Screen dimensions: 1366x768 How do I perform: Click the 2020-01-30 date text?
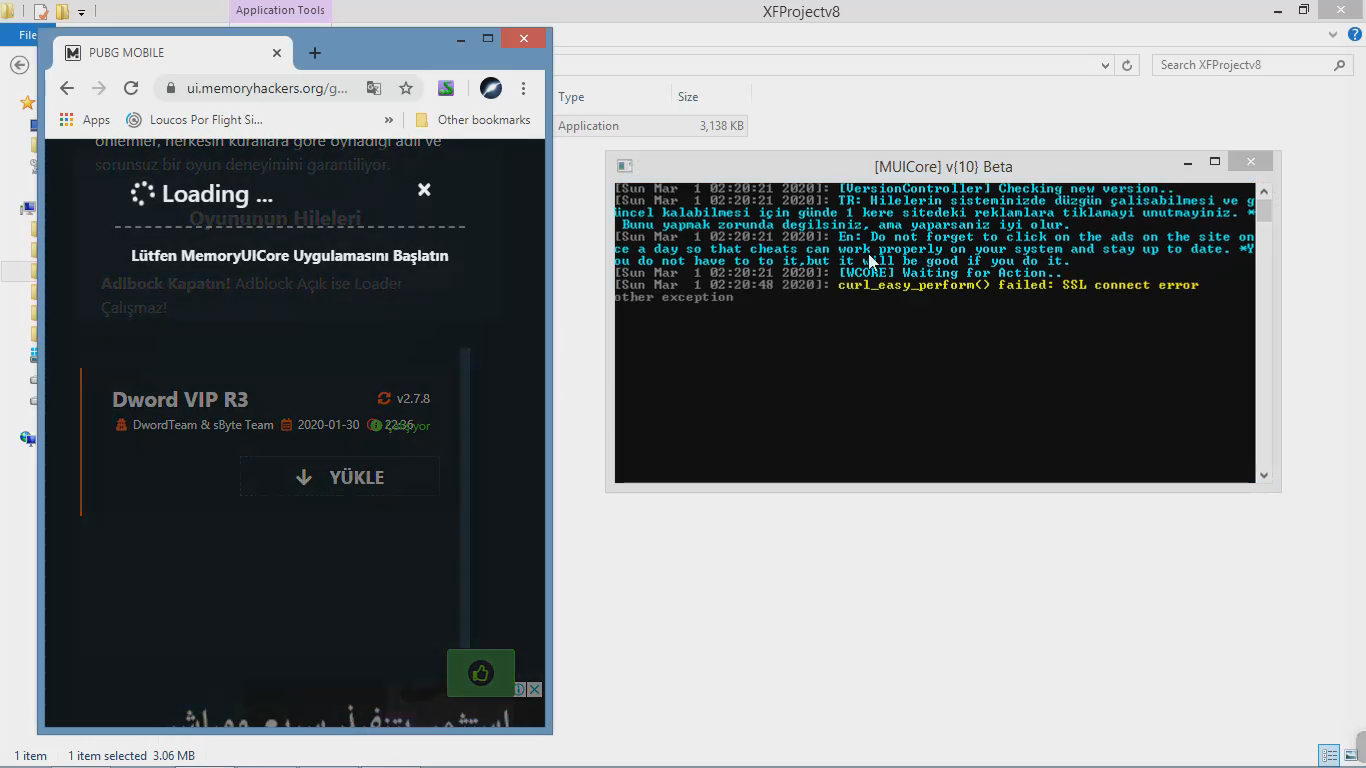328,425
